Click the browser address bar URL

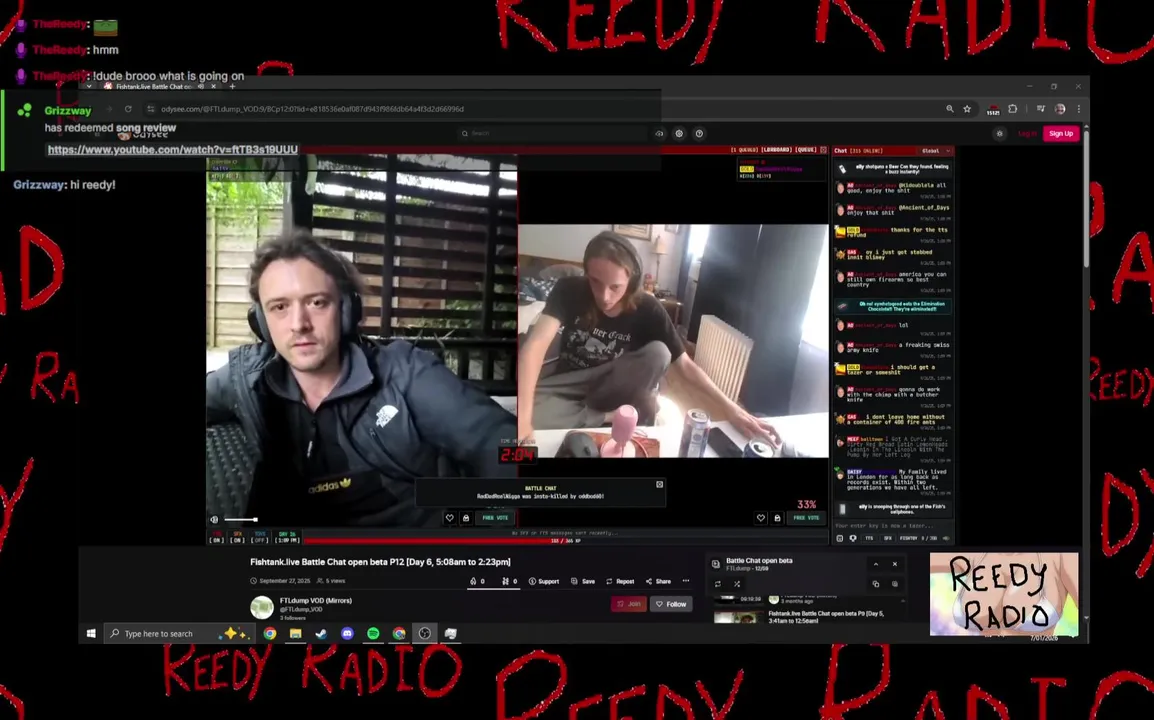(312, 109)
